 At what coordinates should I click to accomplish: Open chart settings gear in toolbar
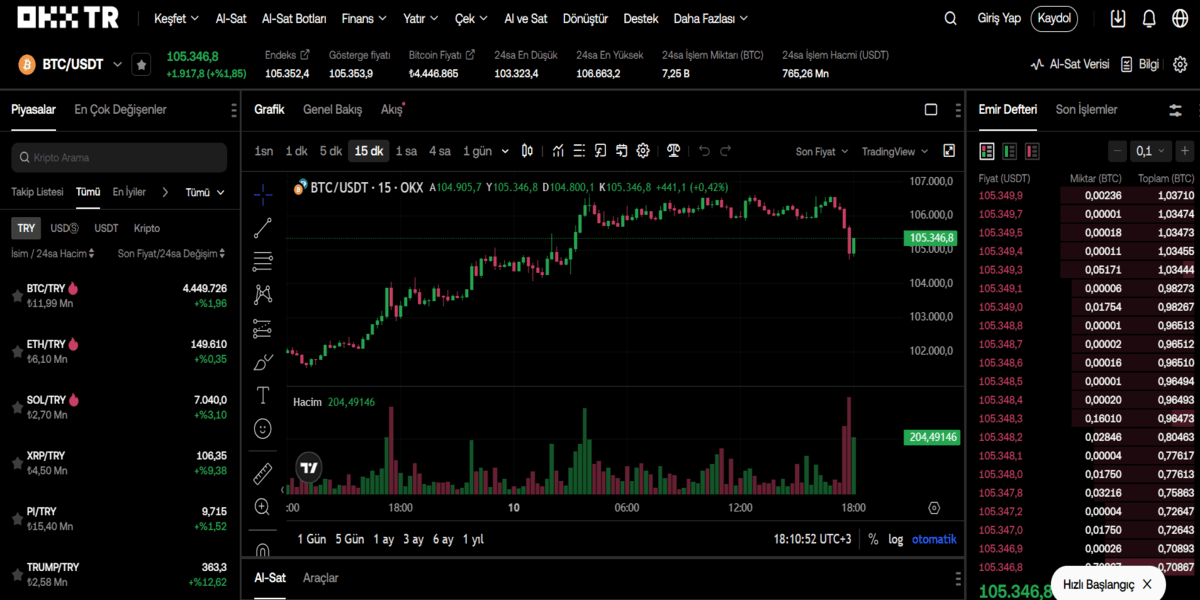(x=643, y=151)
